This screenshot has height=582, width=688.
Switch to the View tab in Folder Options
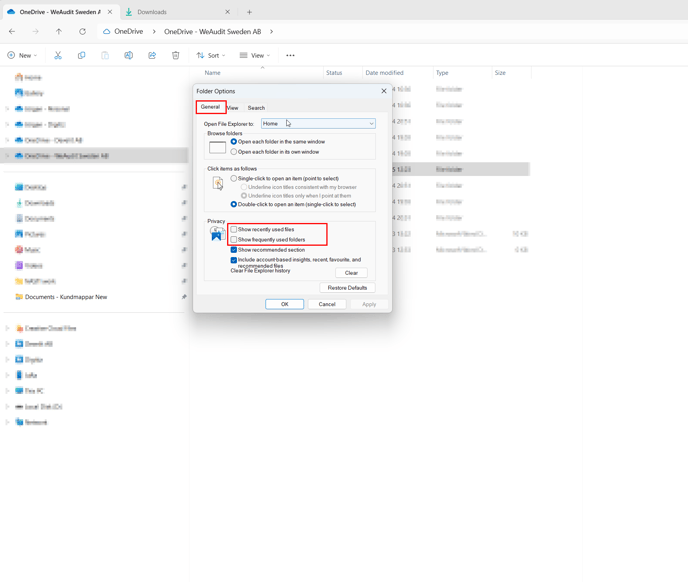point(233,108)
